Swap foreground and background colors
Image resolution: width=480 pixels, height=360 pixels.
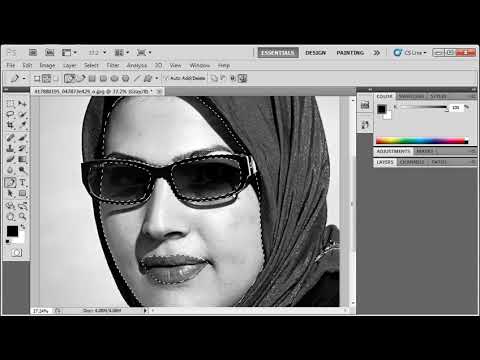(x=23, y=227)
